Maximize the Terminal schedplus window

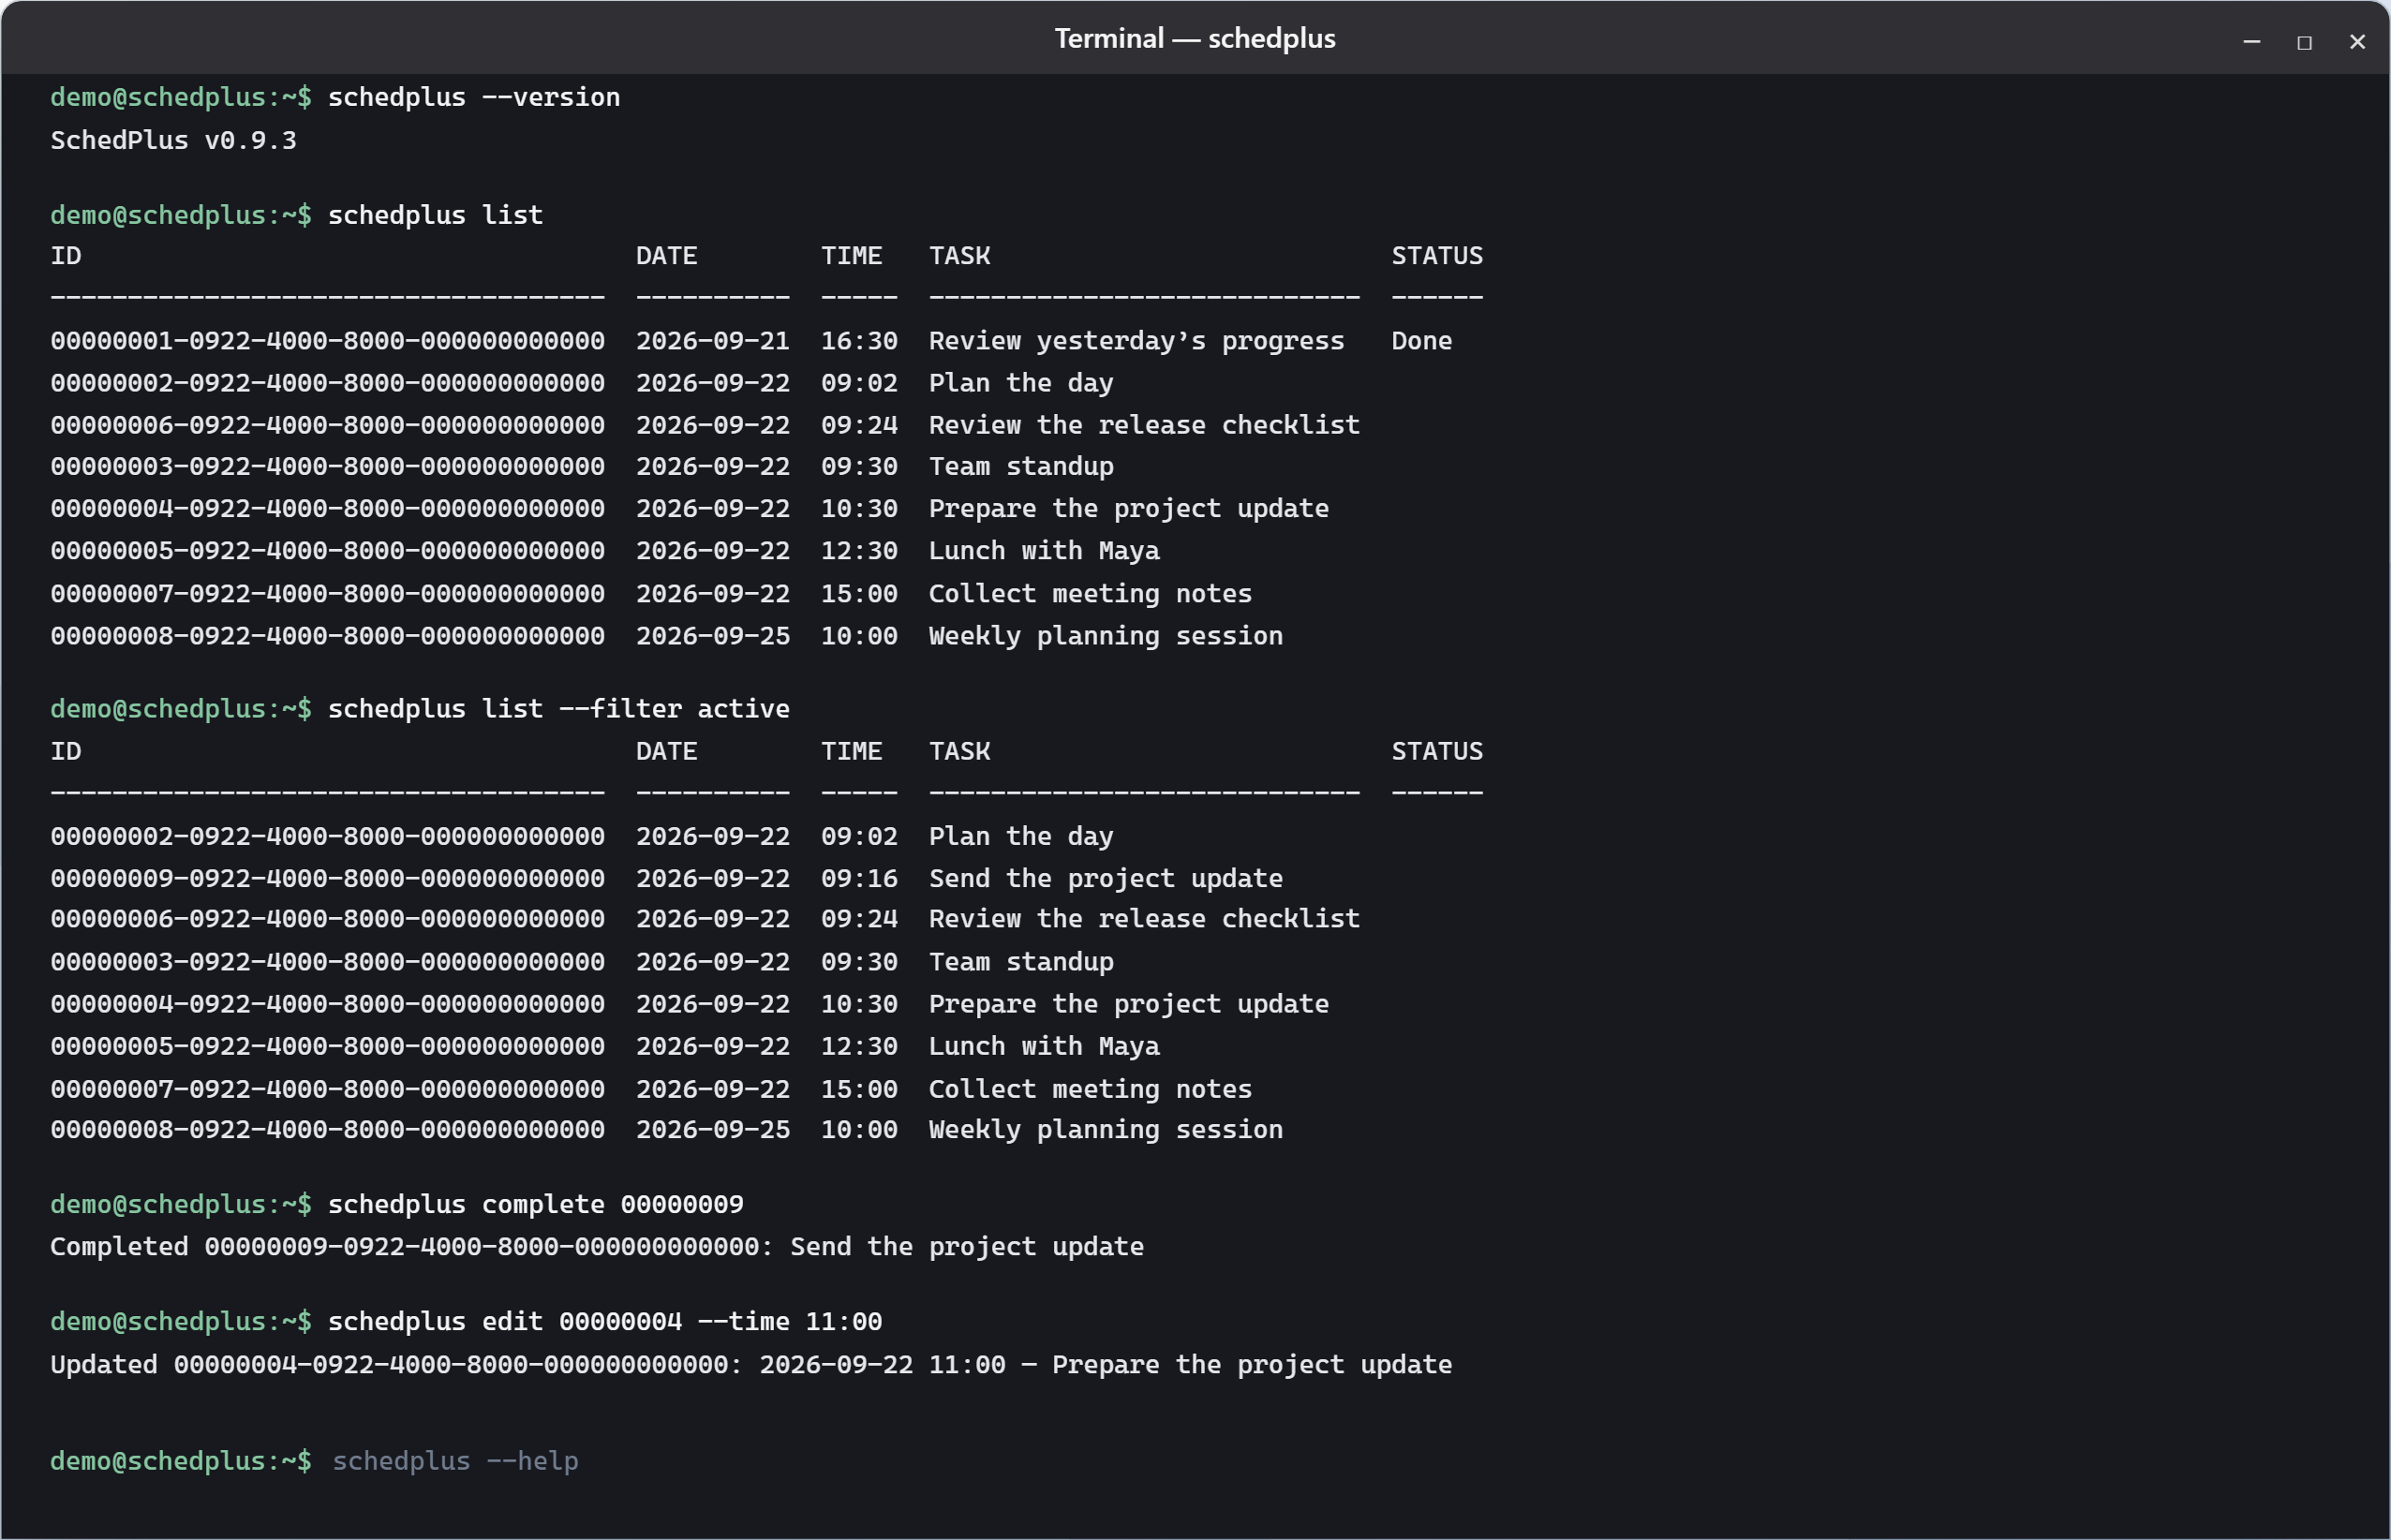click(x=2304, y=42)
